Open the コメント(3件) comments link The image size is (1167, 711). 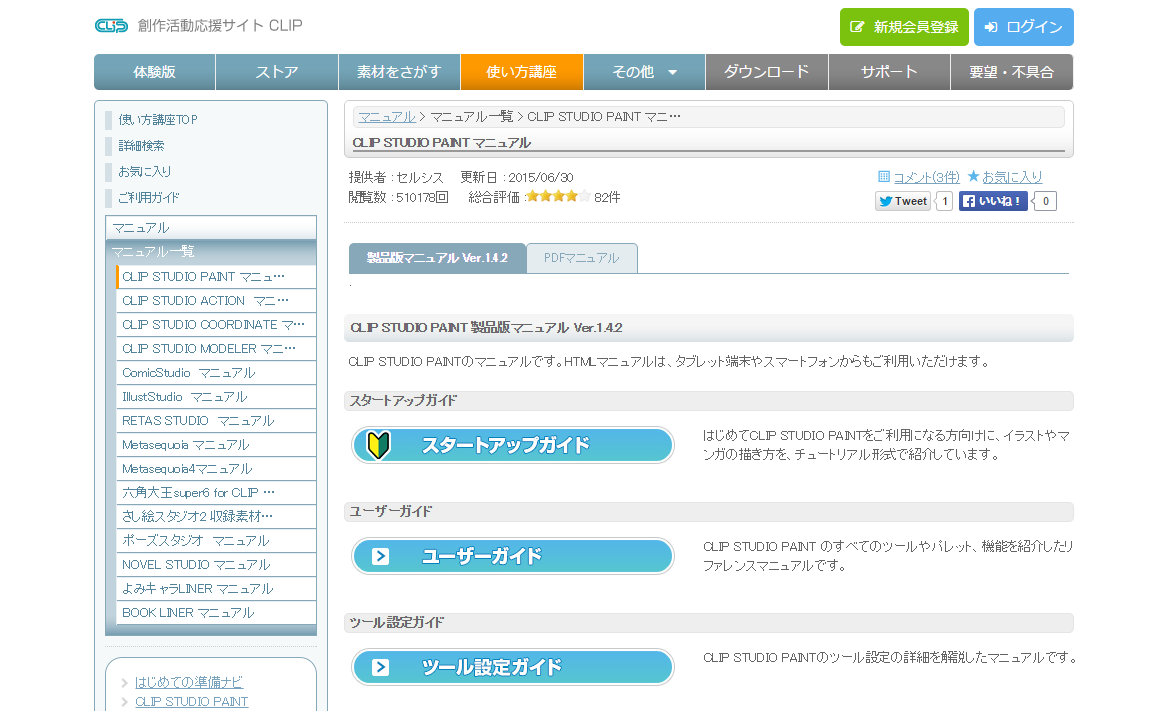coord(927,177)
